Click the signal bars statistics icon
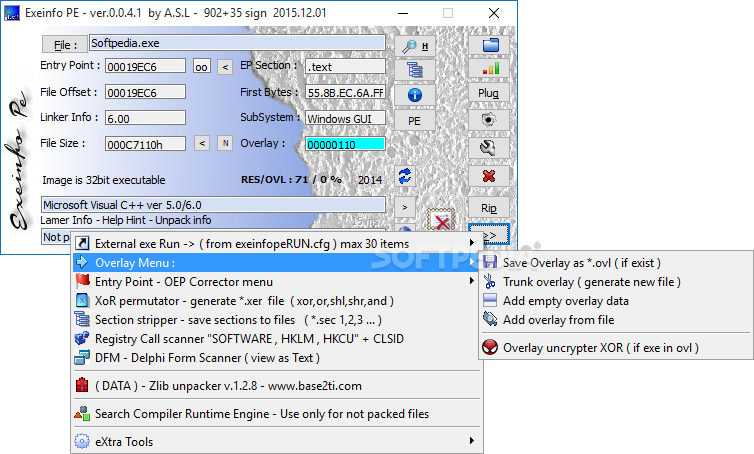Screen dimensions: 754x454 pyautogui.click(x=489, y=68)
